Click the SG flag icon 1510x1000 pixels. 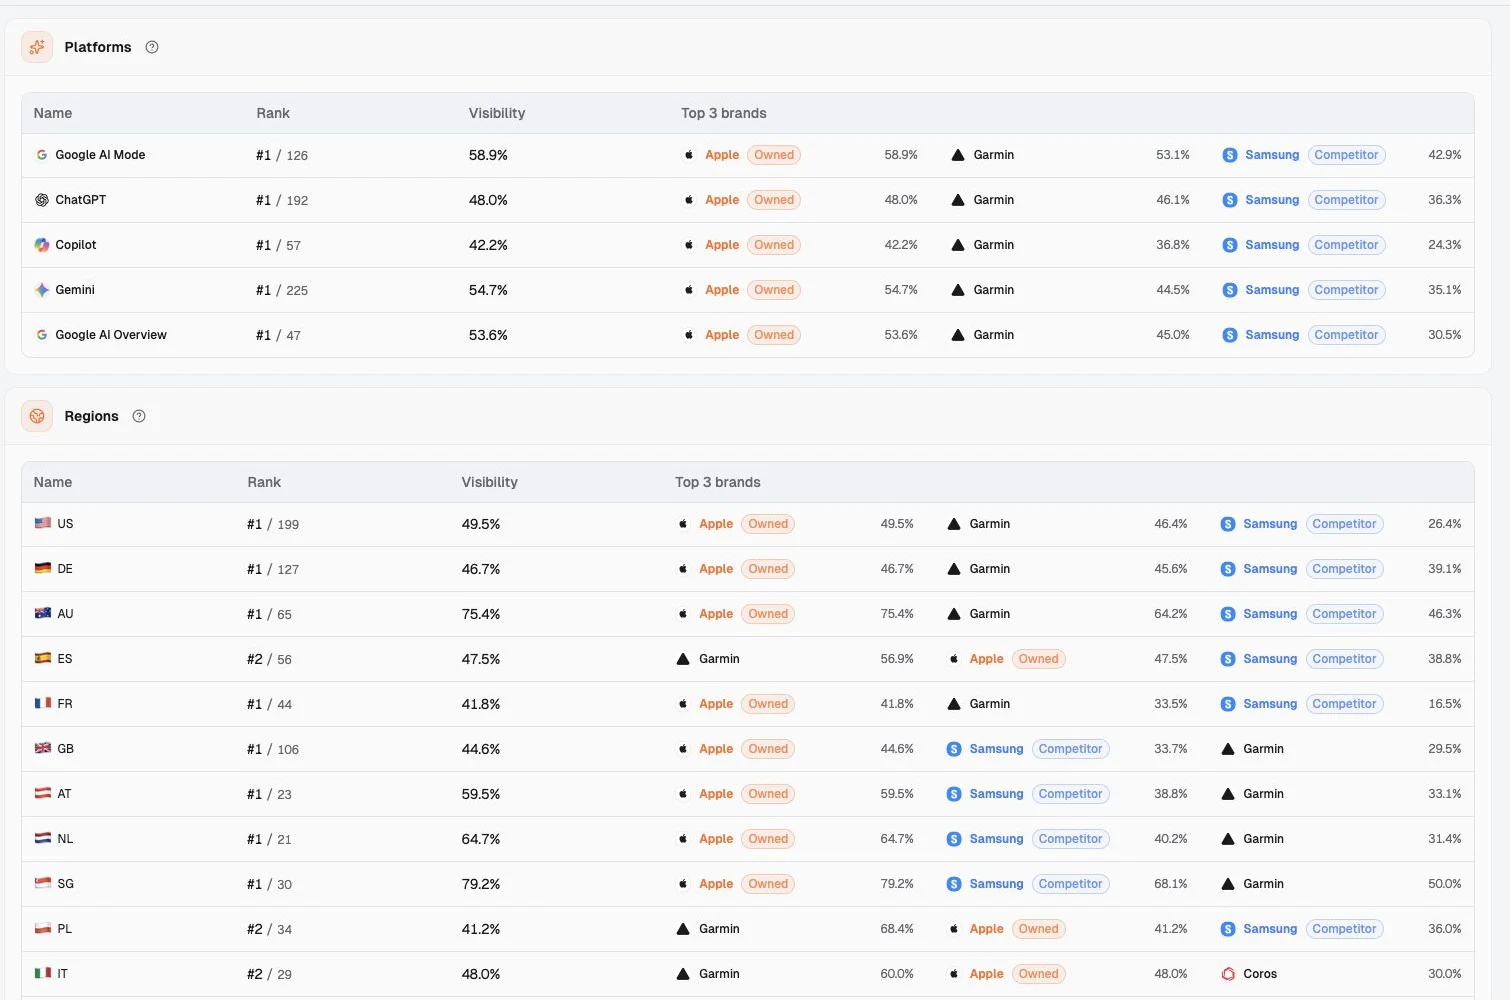point(43,883)
